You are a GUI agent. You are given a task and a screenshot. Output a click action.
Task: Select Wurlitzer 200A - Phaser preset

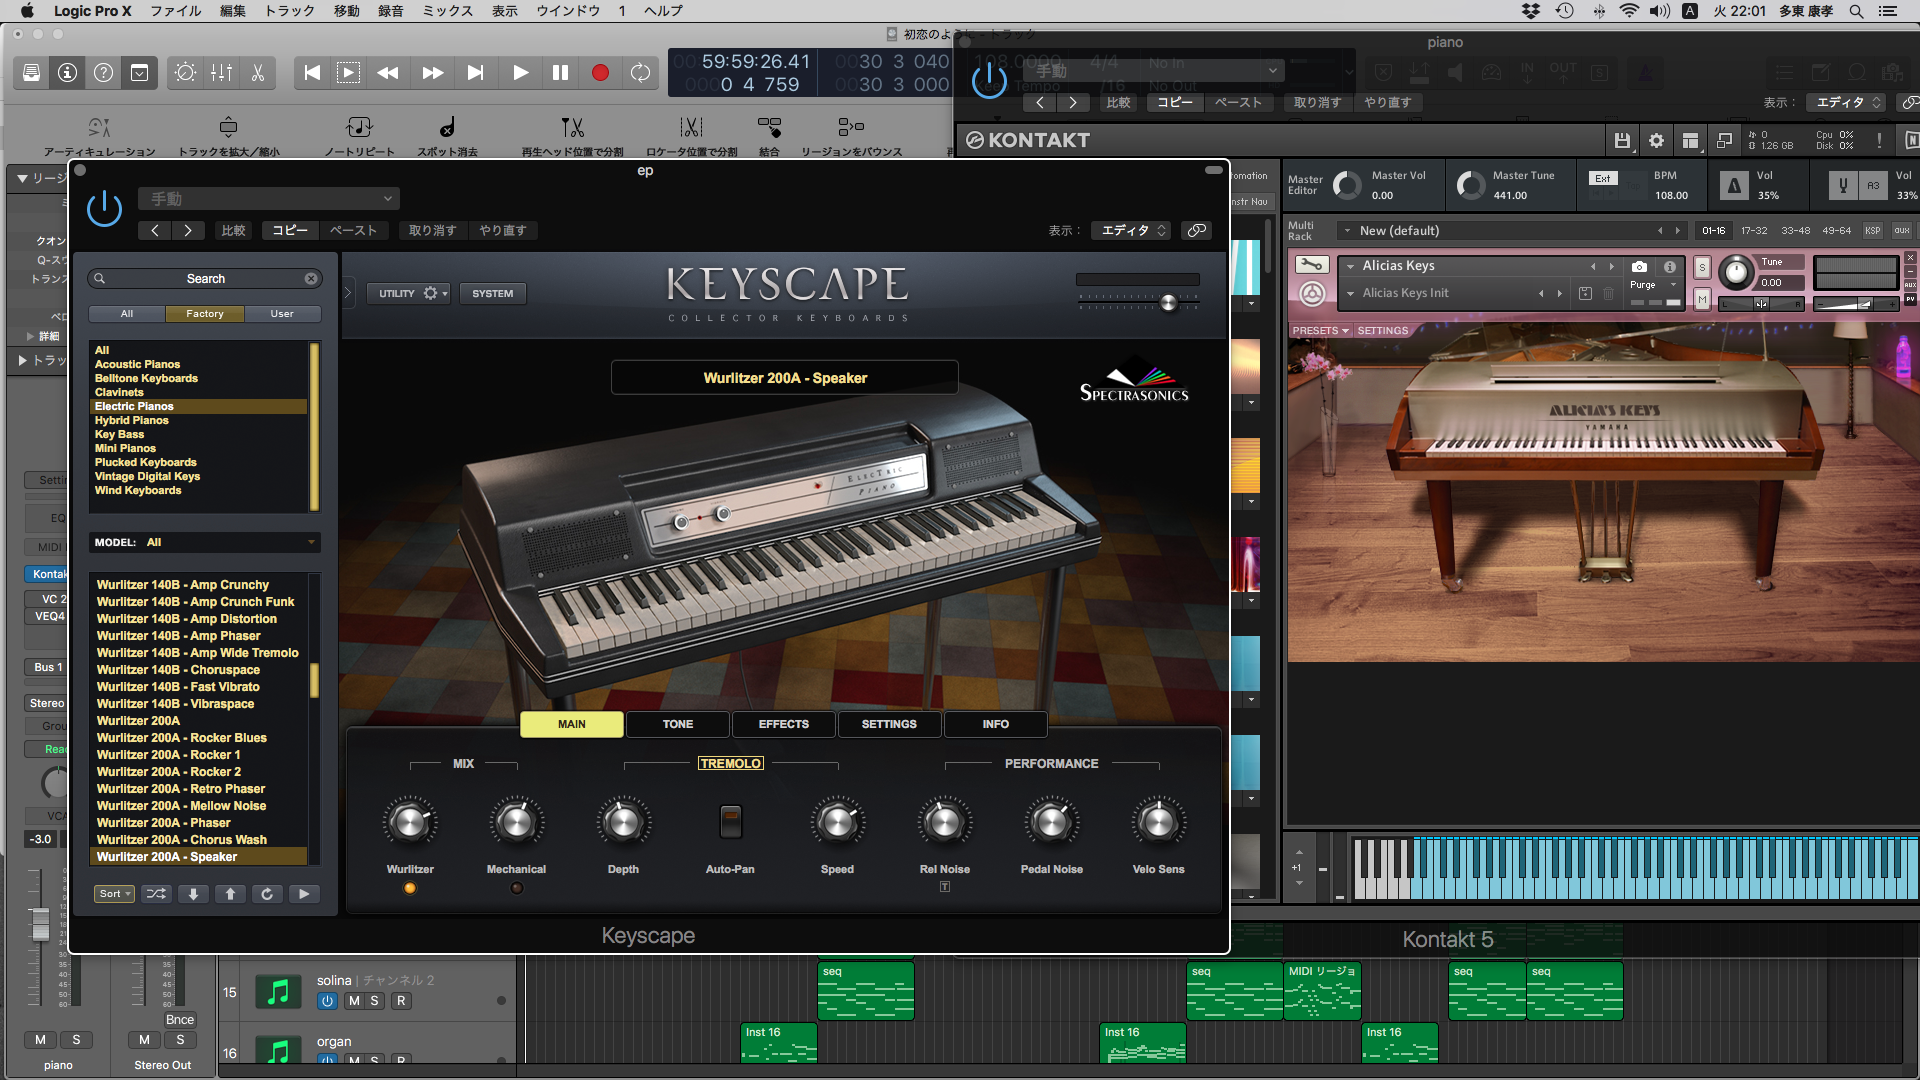coord(163,823)
